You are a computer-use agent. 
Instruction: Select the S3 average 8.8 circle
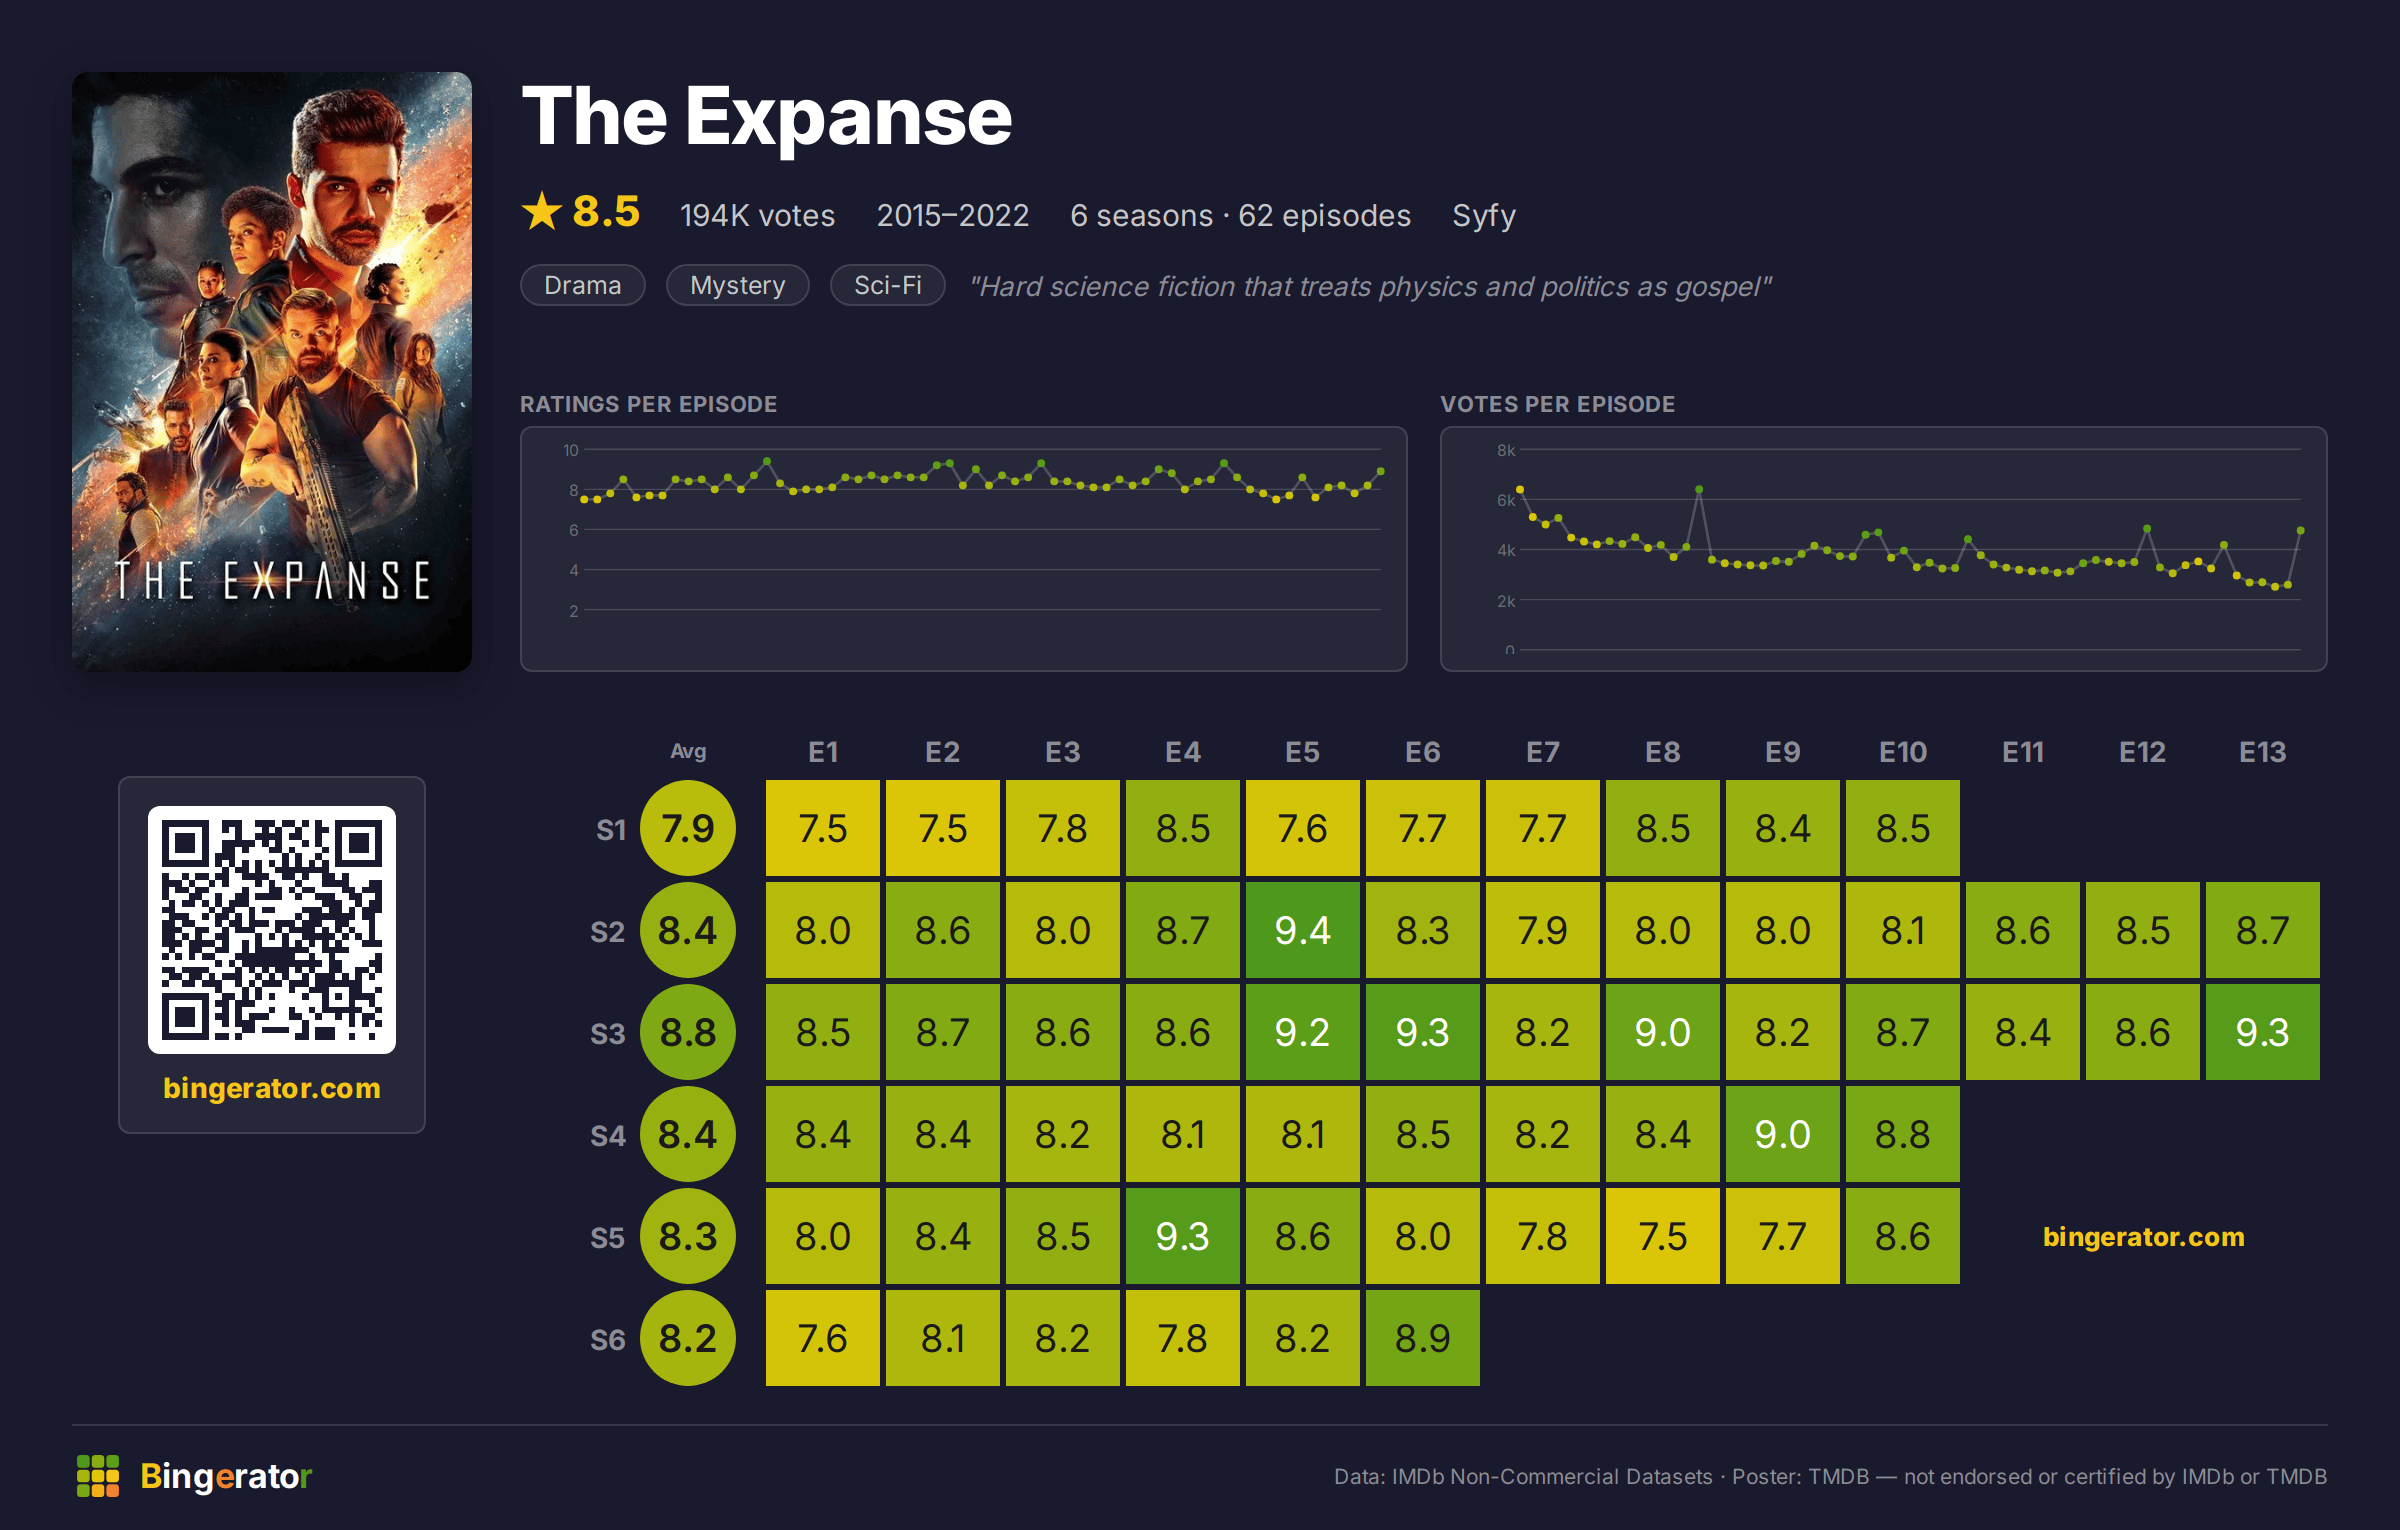pyautogui.click(x=688, y=1032)
